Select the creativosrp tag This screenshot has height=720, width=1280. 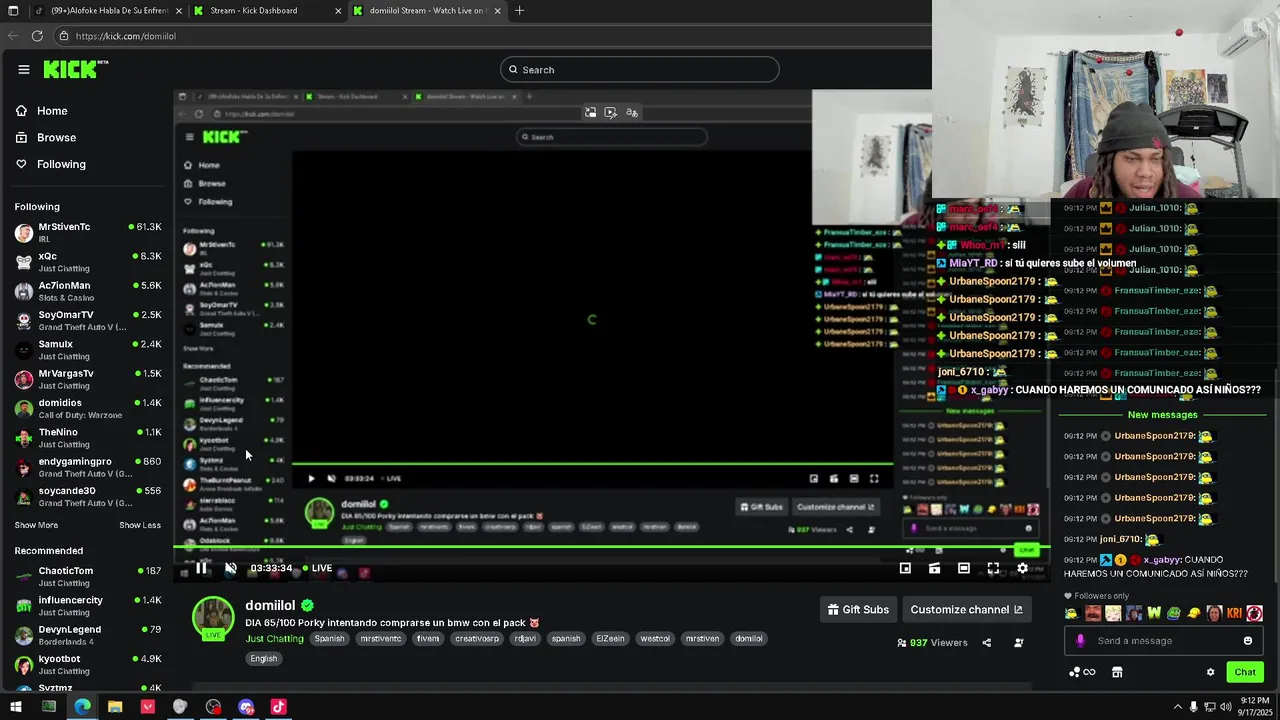(477, 638)
